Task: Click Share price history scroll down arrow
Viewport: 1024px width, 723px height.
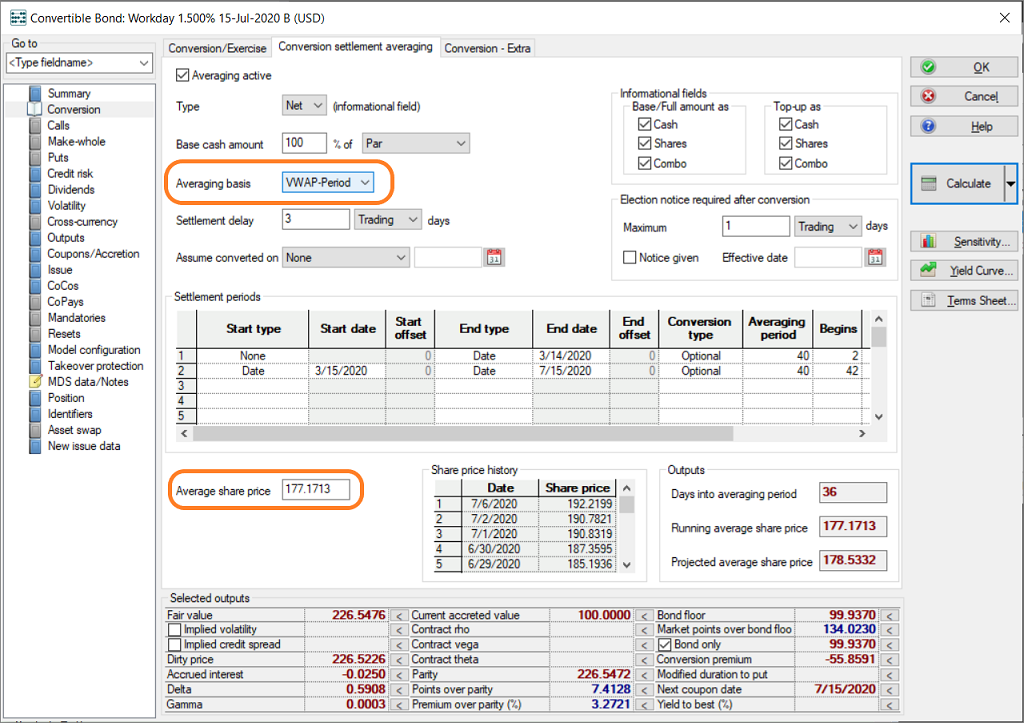Action: click(x=627, y=565)
